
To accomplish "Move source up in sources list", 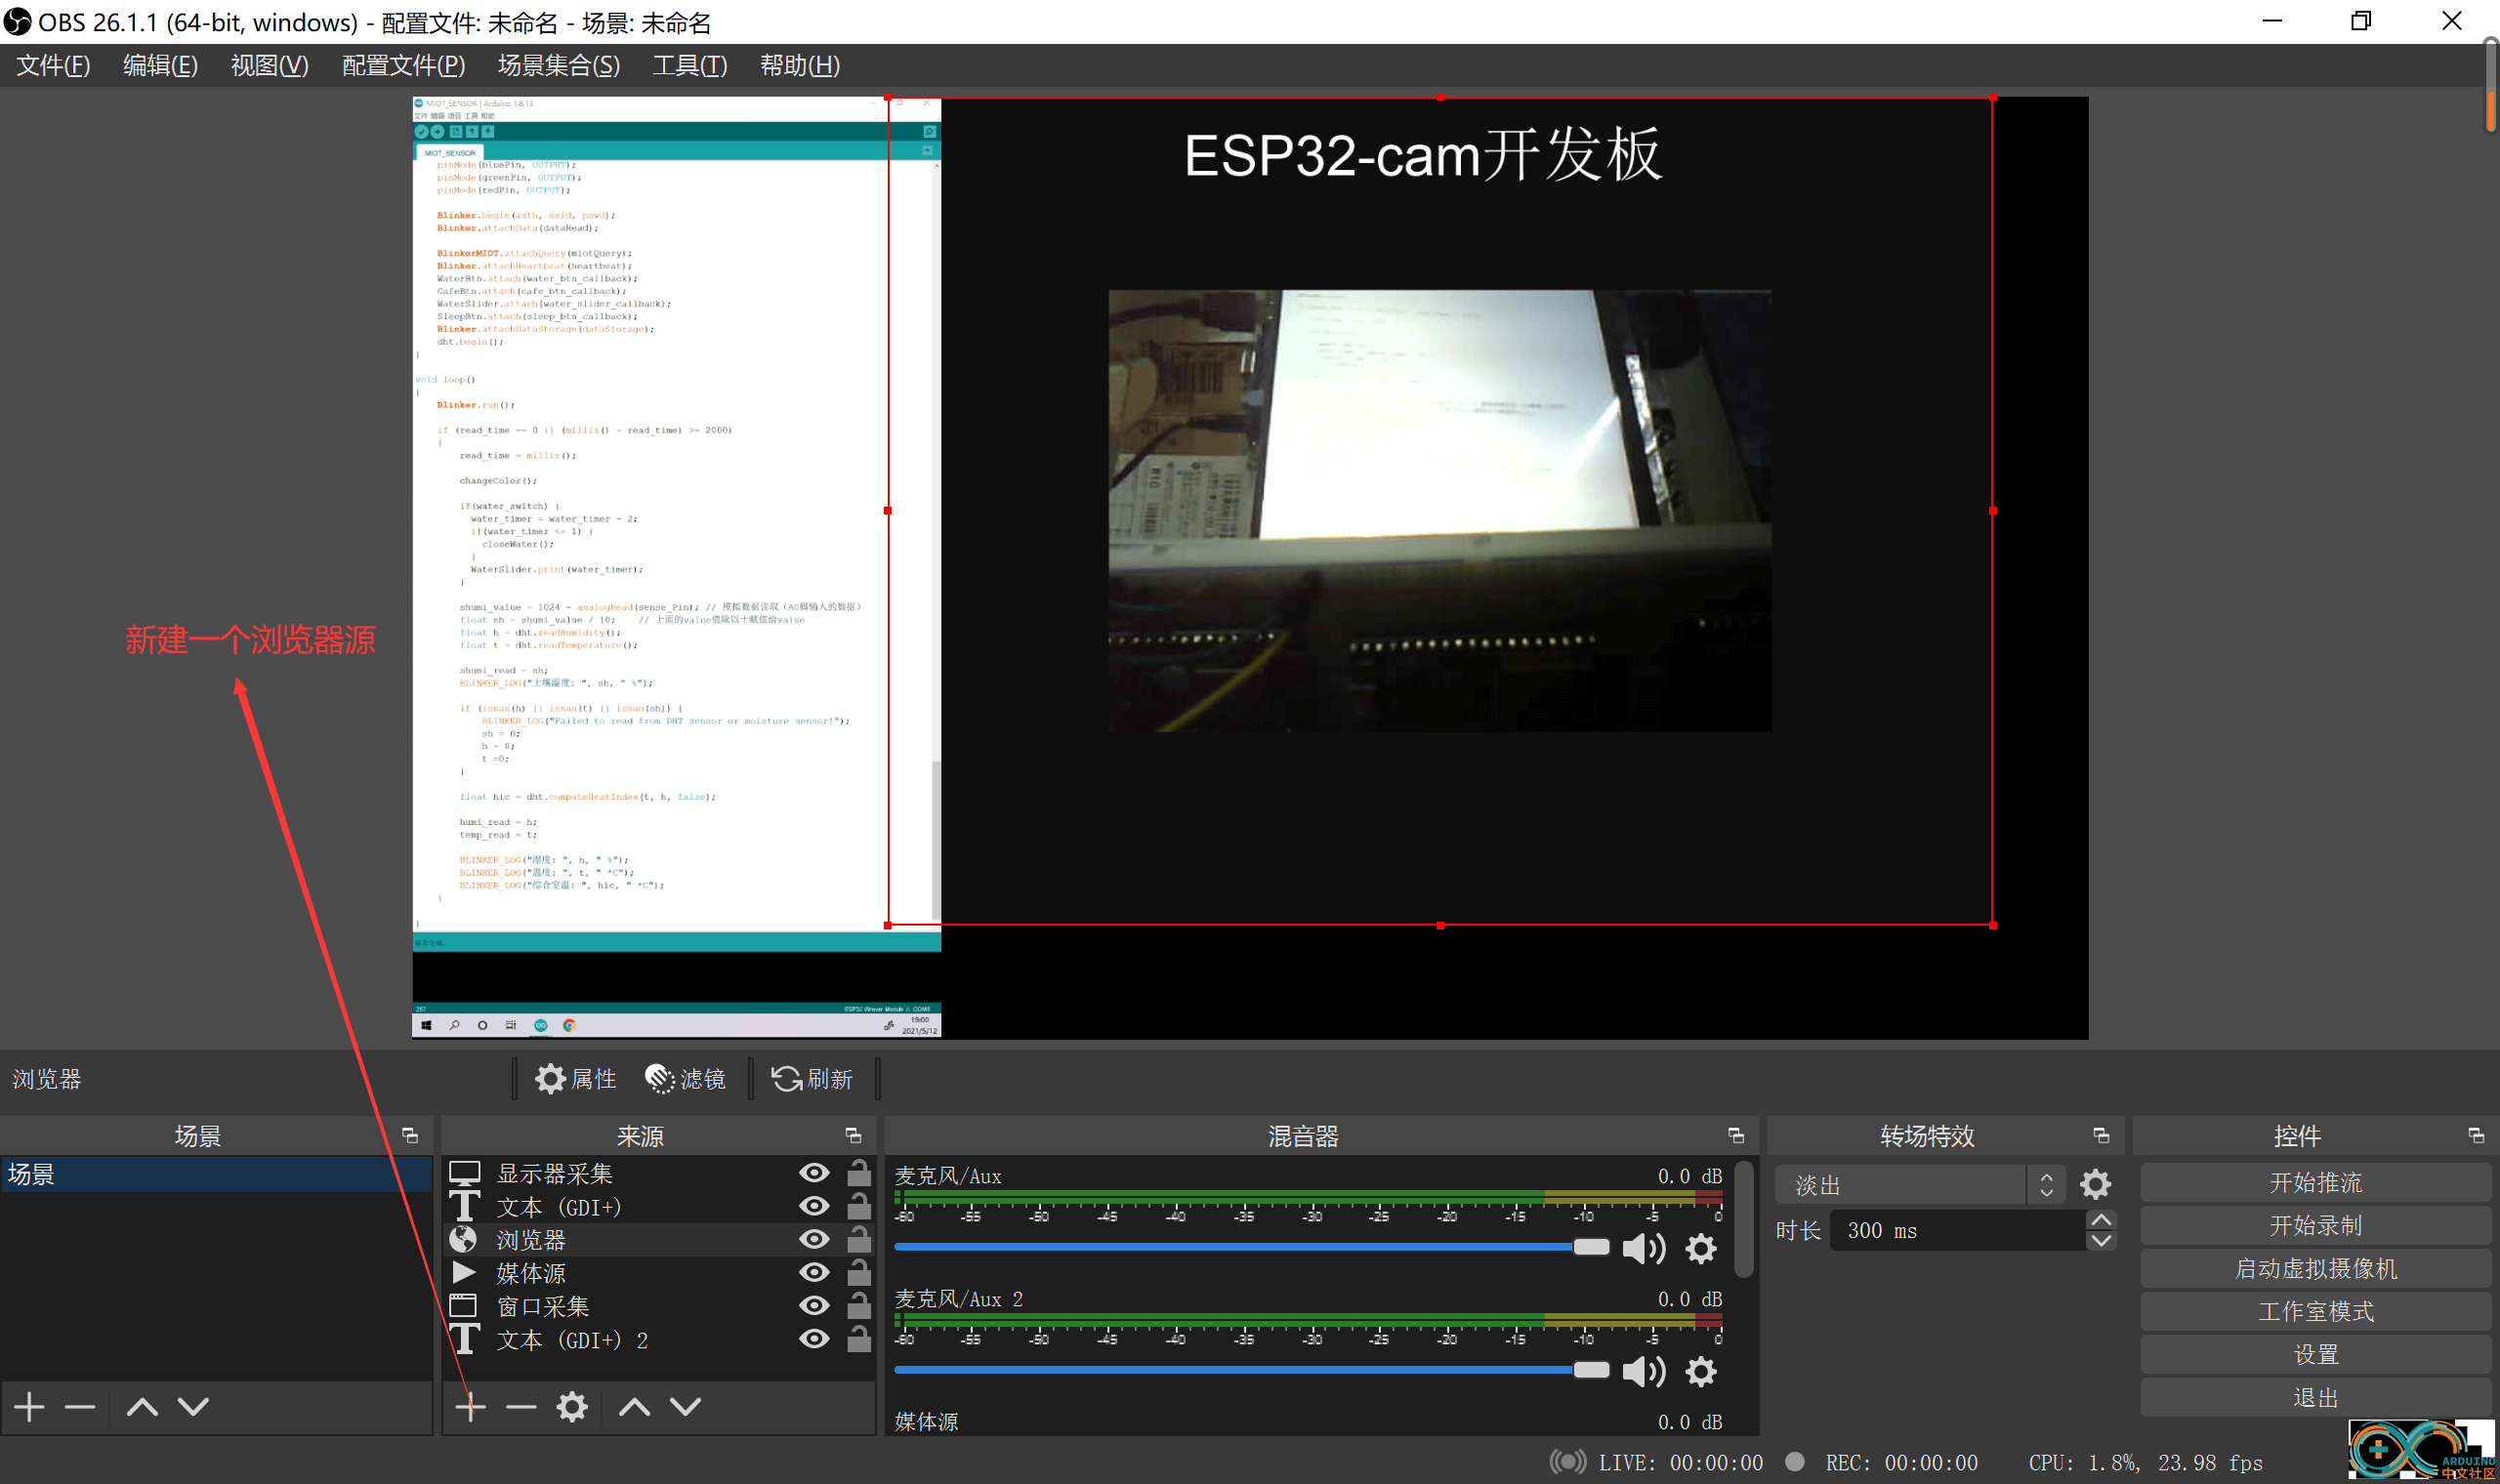I will pos(634,1407).
